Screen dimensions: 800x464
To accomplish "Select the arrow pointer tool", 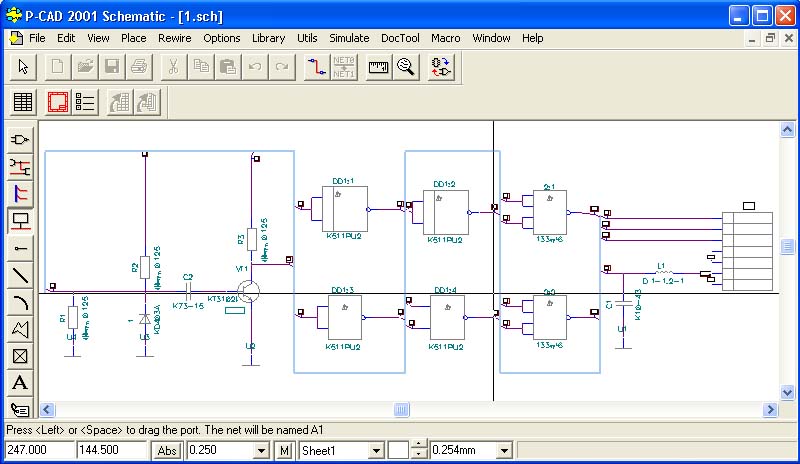I will (23, 67).
